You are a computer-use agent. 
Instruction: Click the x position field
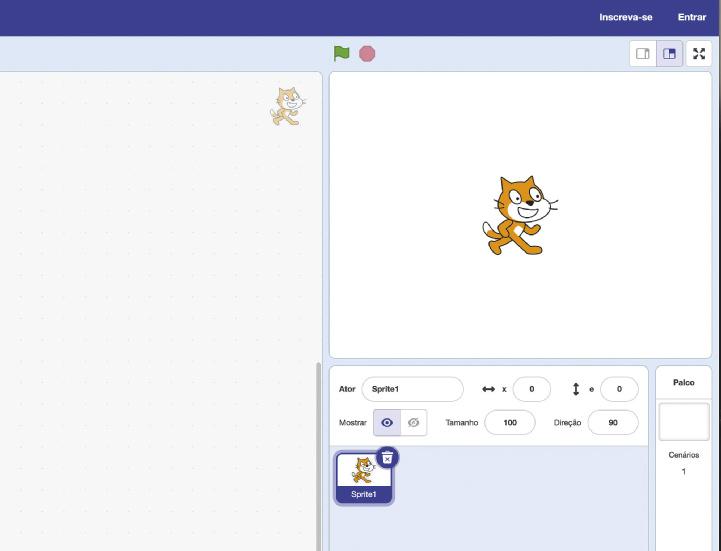click(532, 389)
